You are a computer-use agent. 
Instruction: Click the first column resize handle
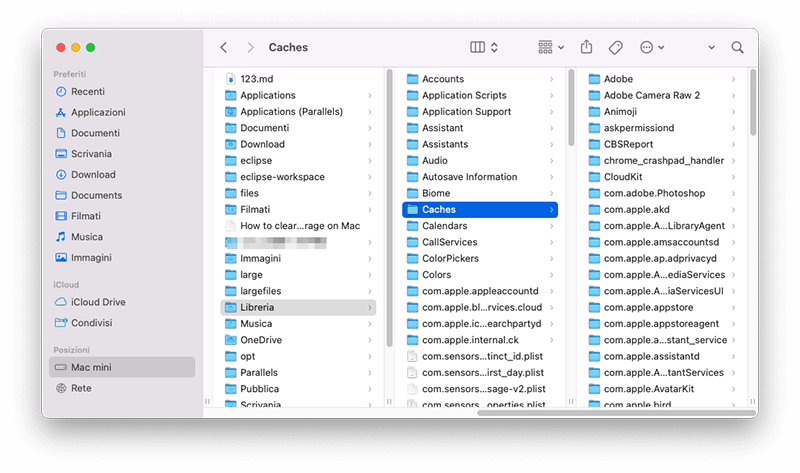[389, 402]
